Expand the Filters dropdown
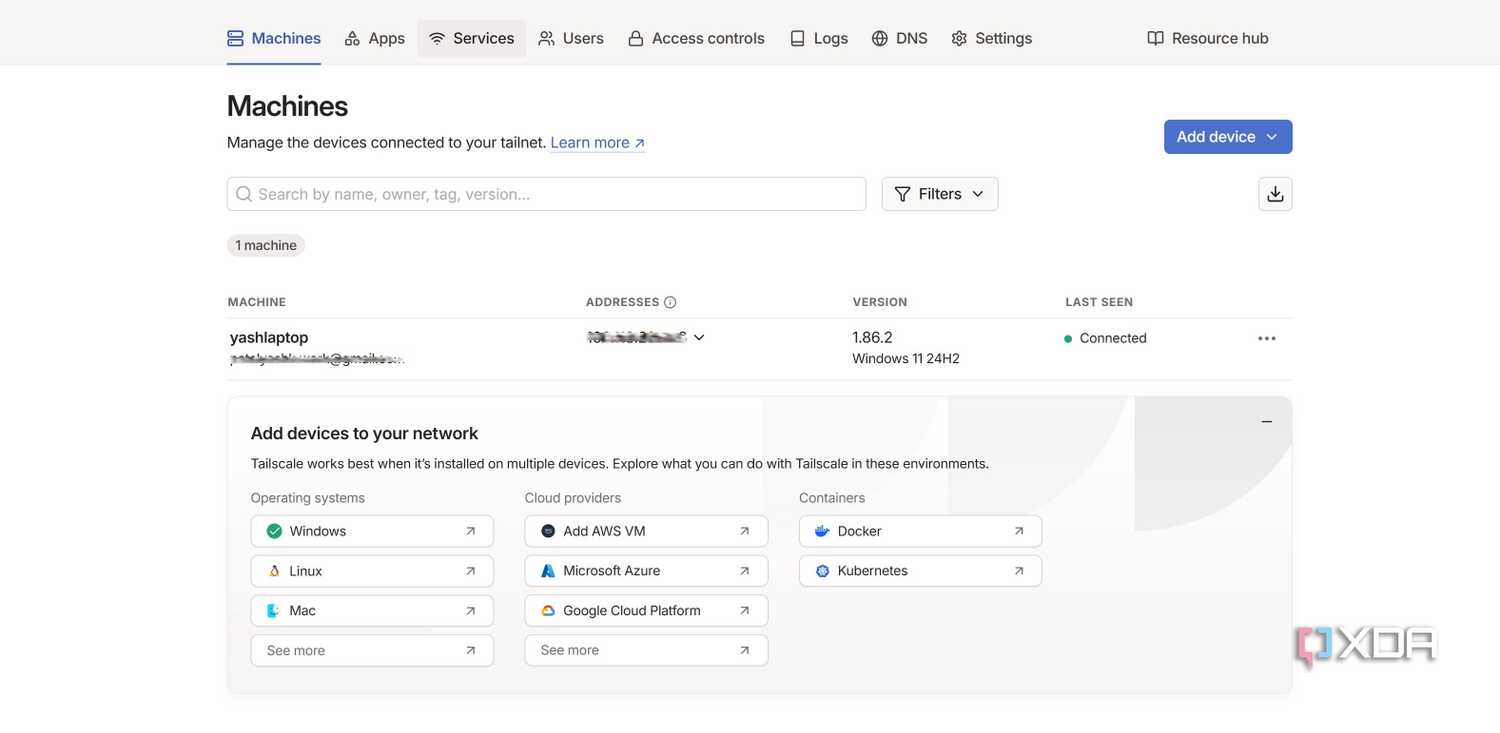The image size is (1500, 733). (x=940, y=194)
